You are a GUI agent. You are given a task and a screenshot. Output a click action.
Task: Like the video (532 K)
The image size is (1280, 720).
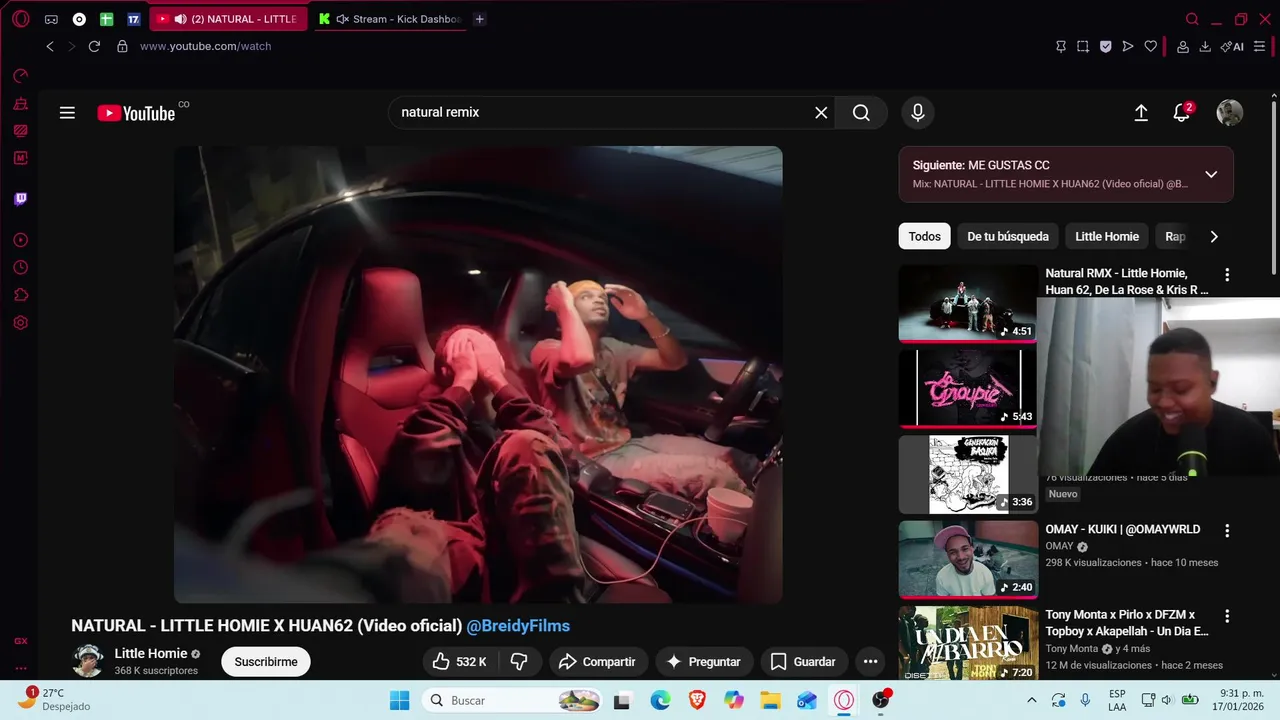click(x=459, y=662)
